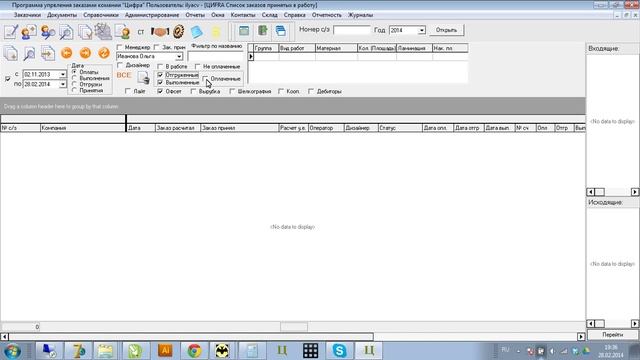This screenshot has height=360, width=640.
Task: Click the handshake icon
Action: coord(160,31)
